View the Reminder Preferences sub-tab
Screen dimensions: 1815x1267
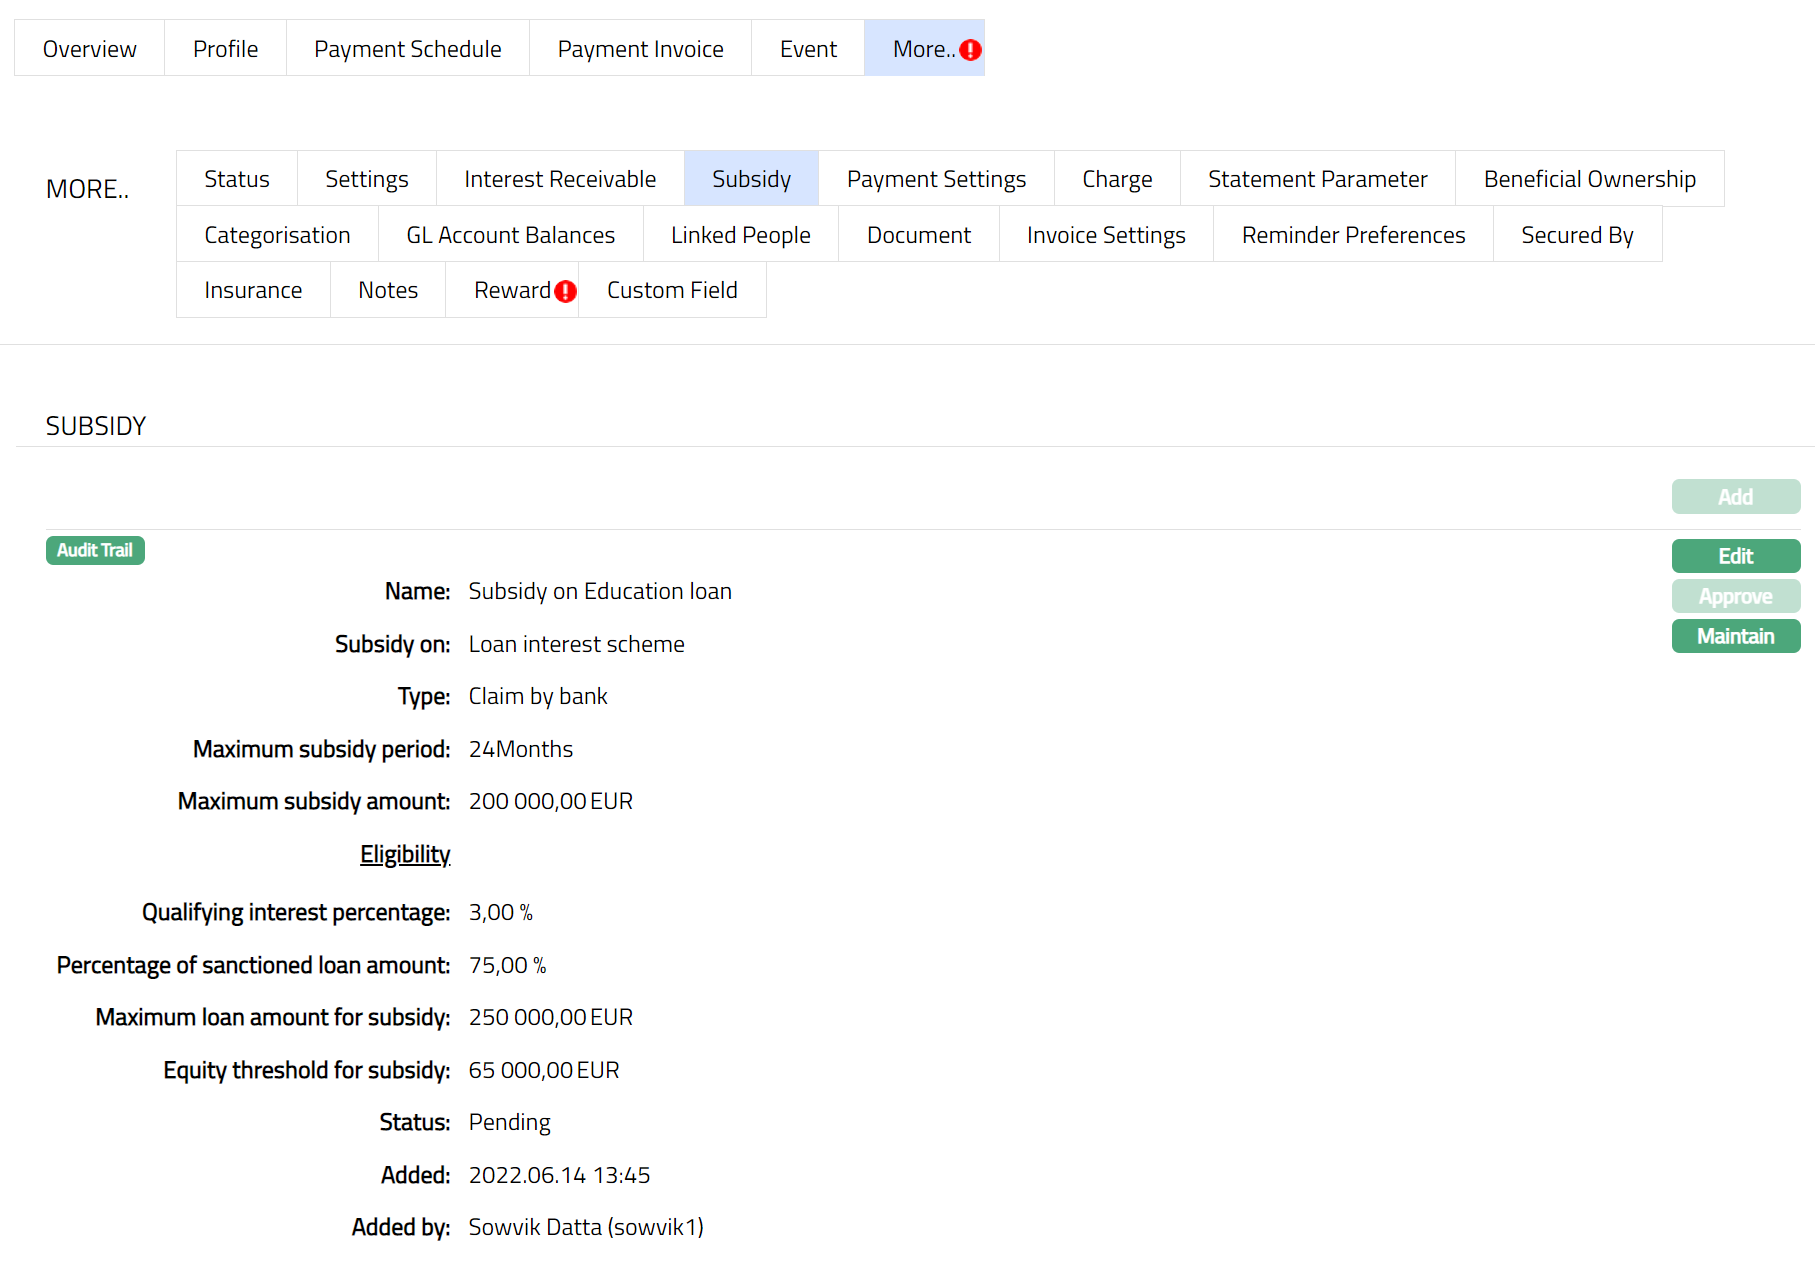[1353, 235]
